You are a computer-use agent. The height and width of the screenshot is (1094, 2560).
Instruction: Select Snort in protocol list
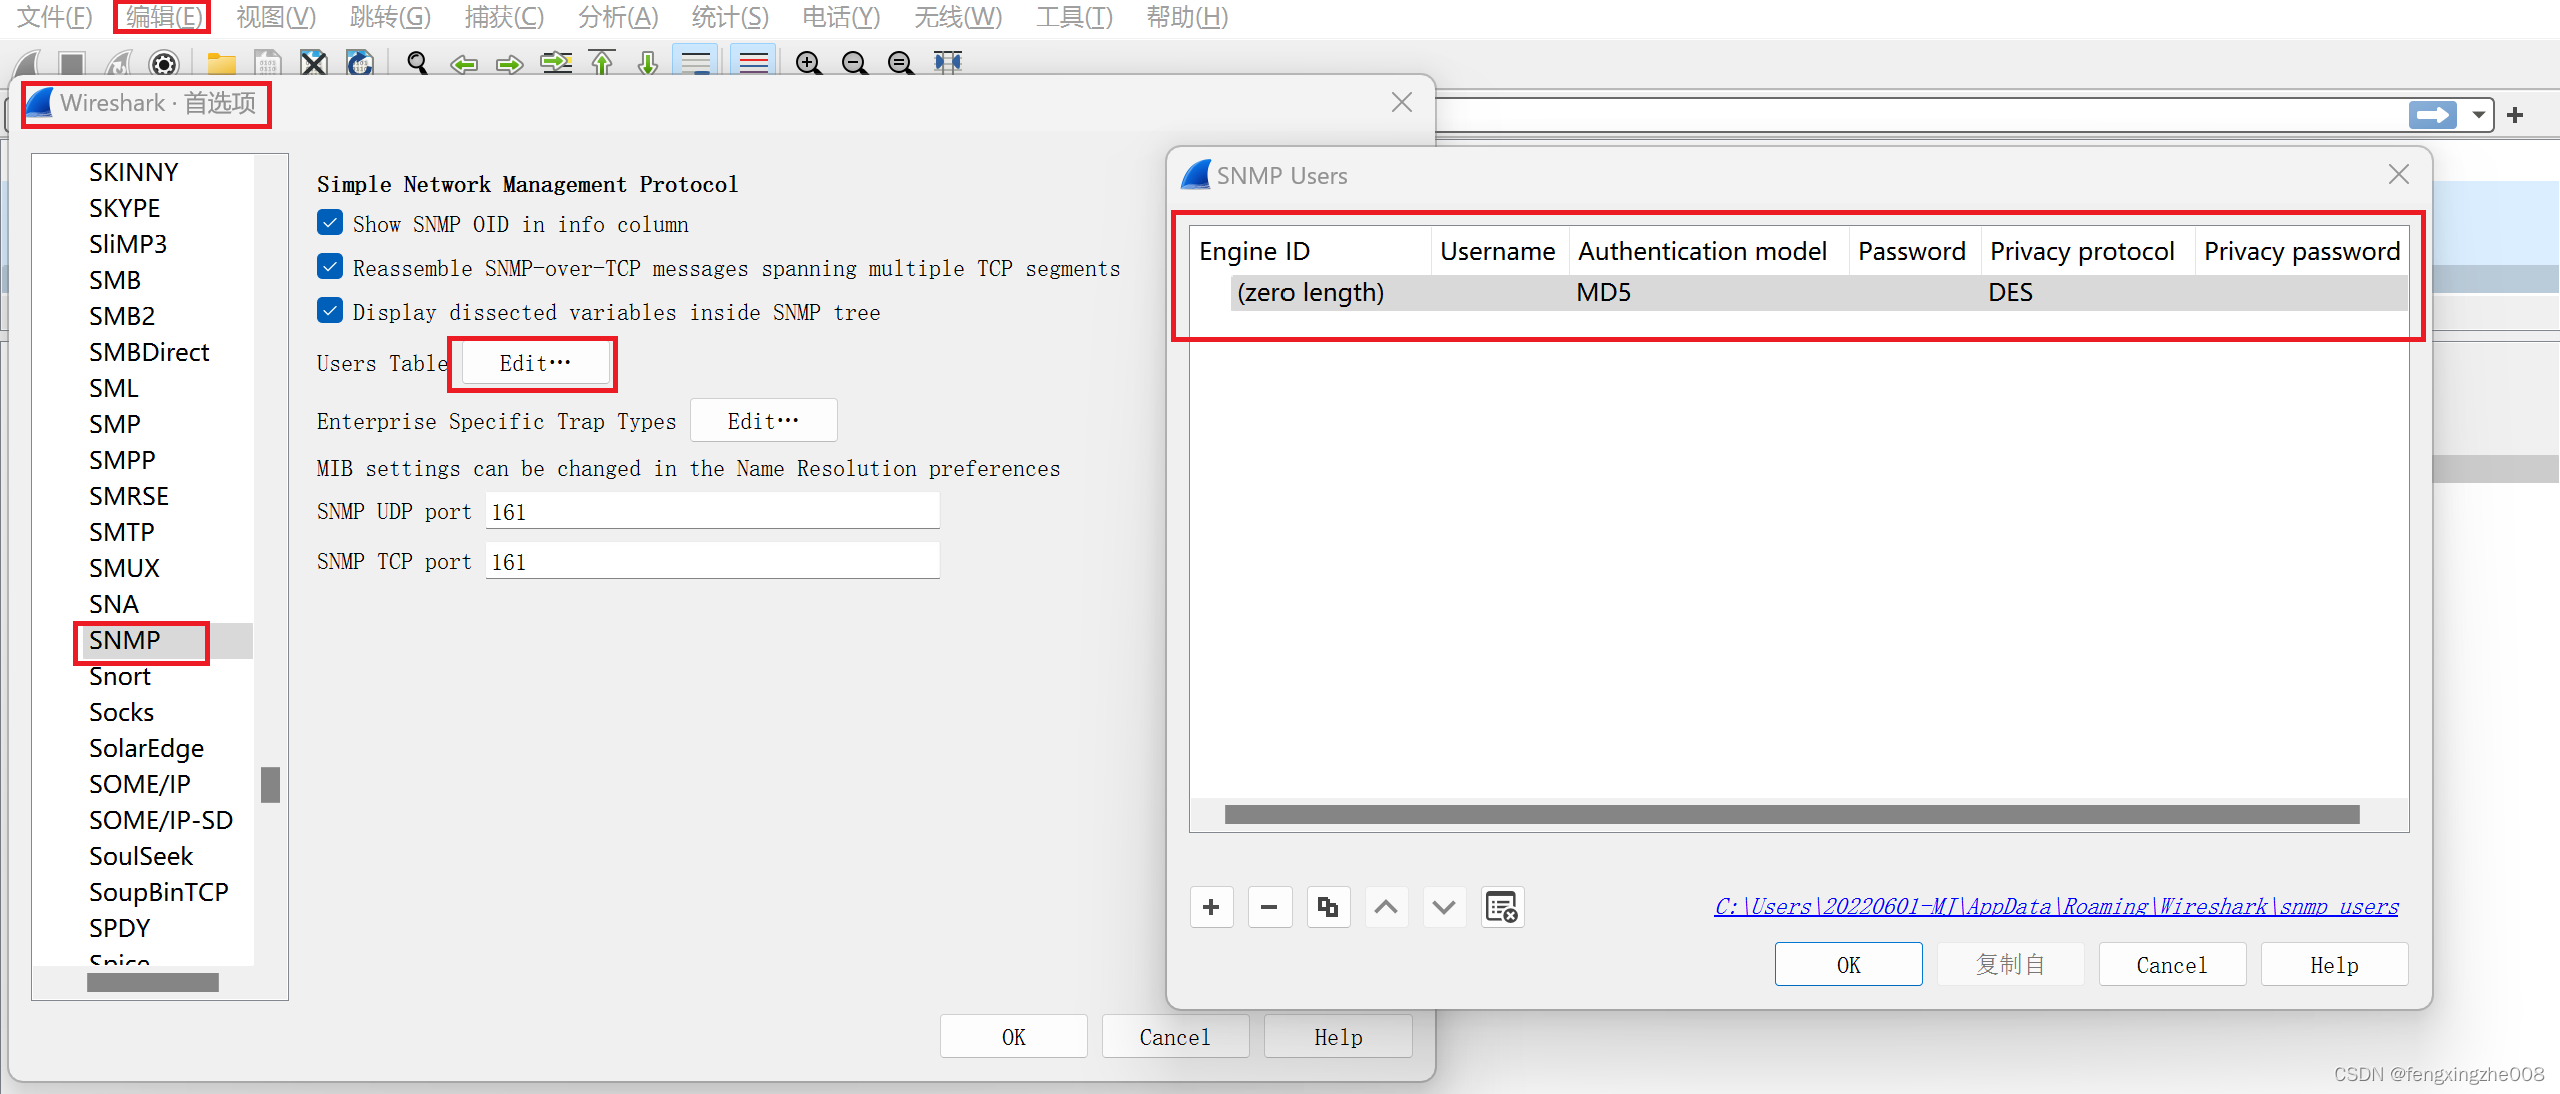[120, 676]
